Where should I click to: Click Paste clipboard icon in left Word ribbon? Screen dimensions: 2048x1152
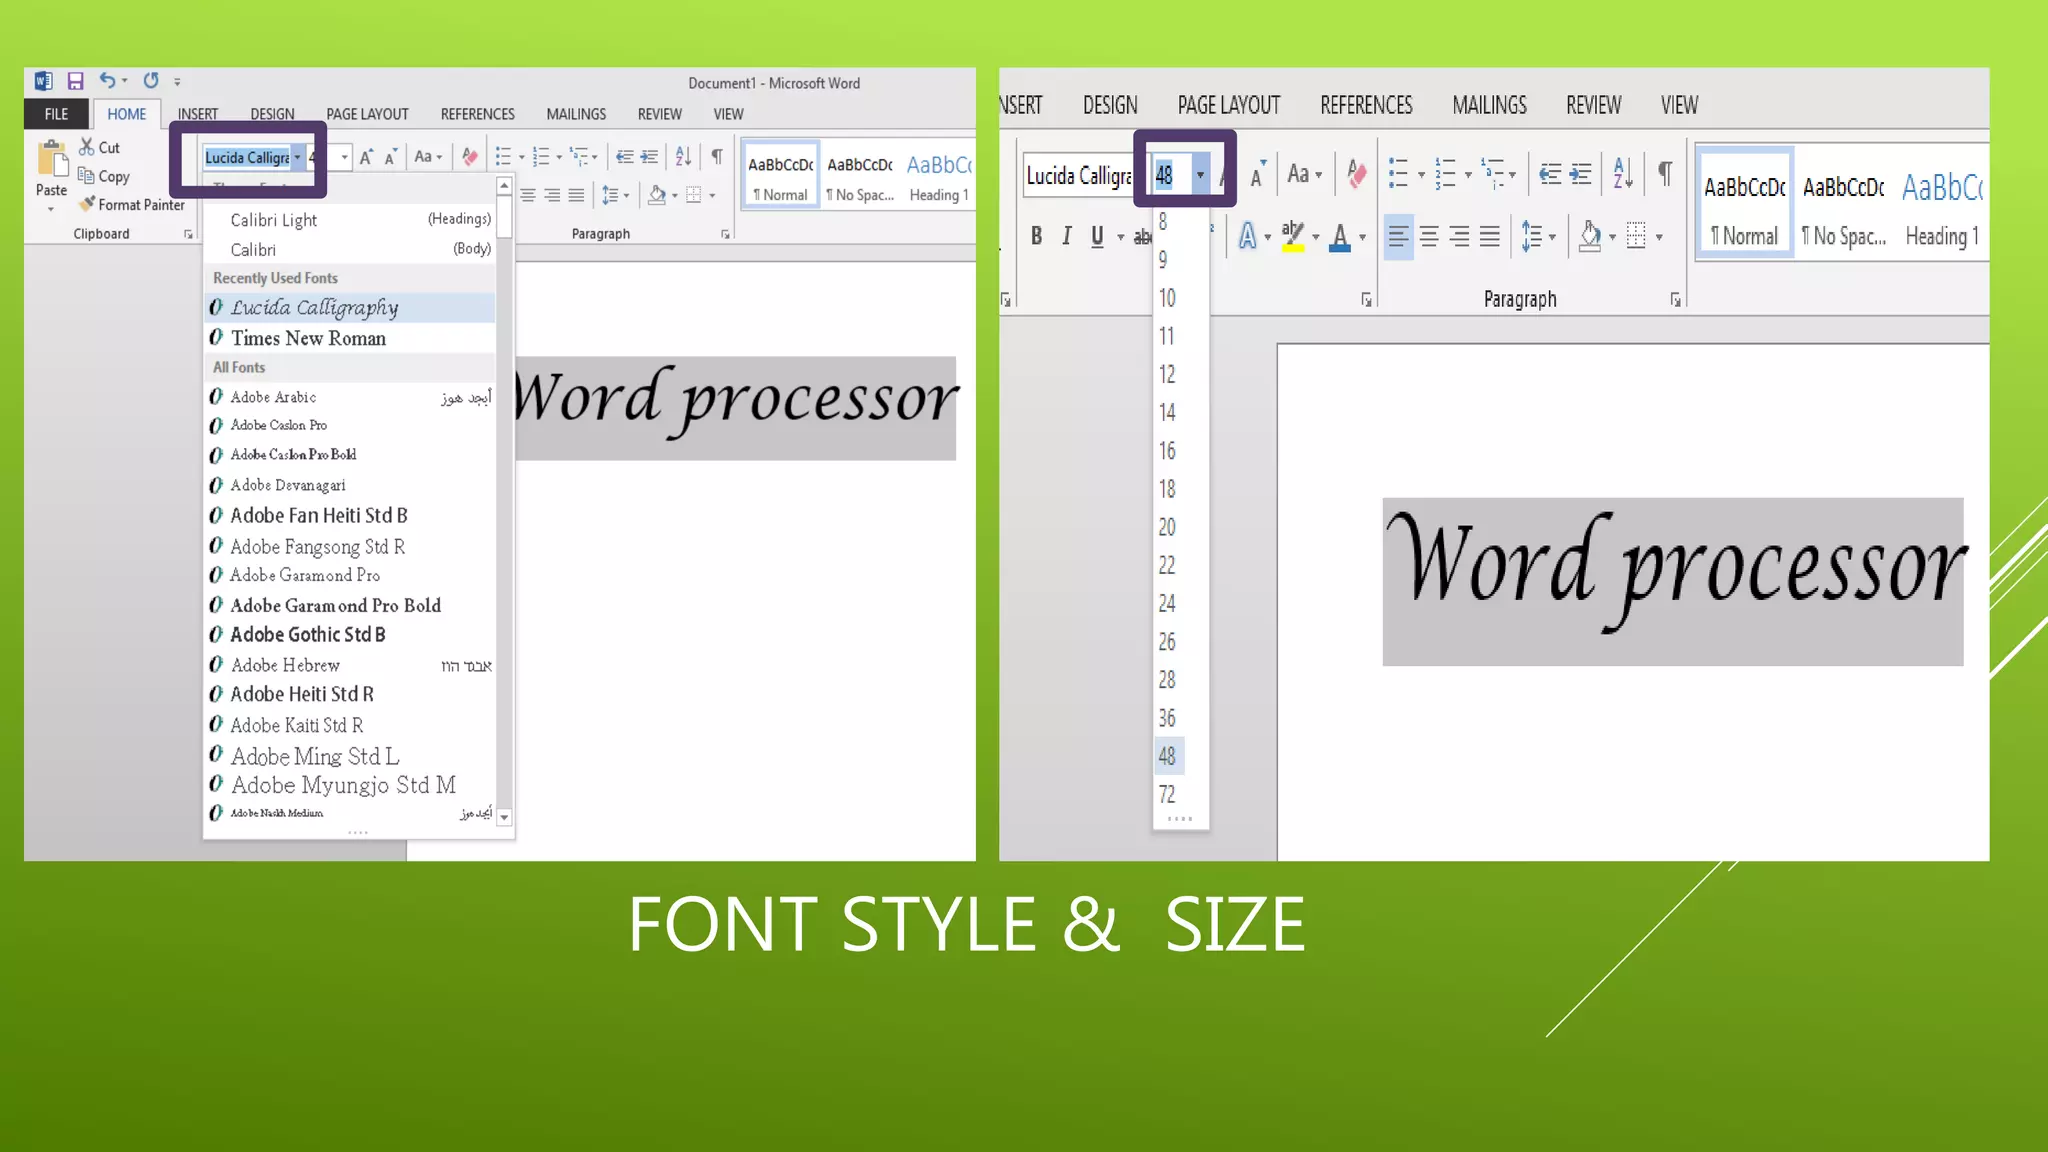click(x=52, y=160)
